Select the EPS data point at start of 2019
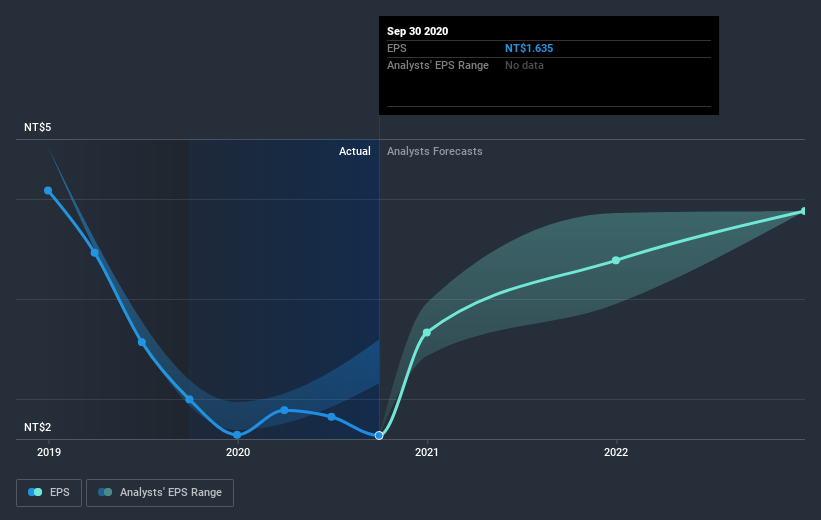 click(x=48, y=190)
